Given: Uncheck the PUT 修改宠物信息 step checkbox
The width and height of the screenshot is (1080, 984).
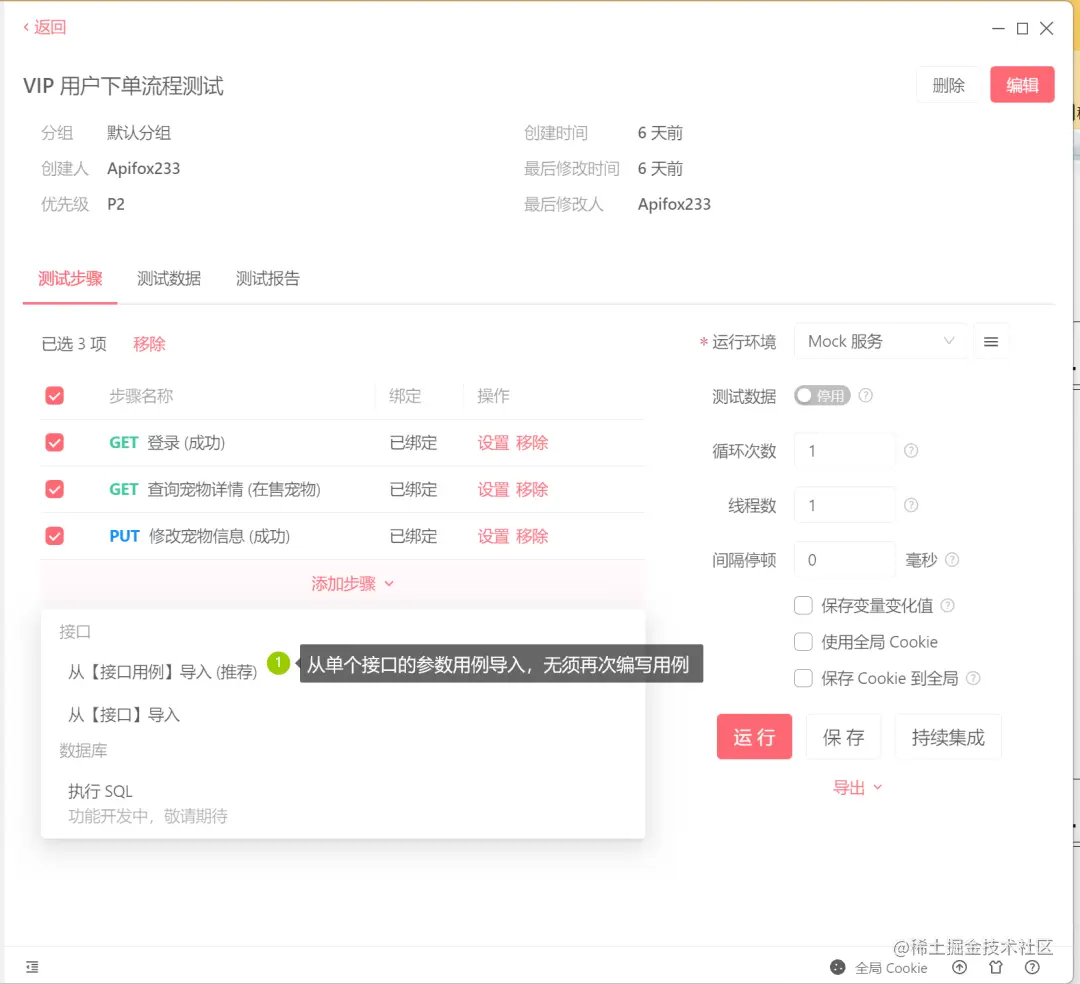Looking at the screenshot, I should coord(54,536).
